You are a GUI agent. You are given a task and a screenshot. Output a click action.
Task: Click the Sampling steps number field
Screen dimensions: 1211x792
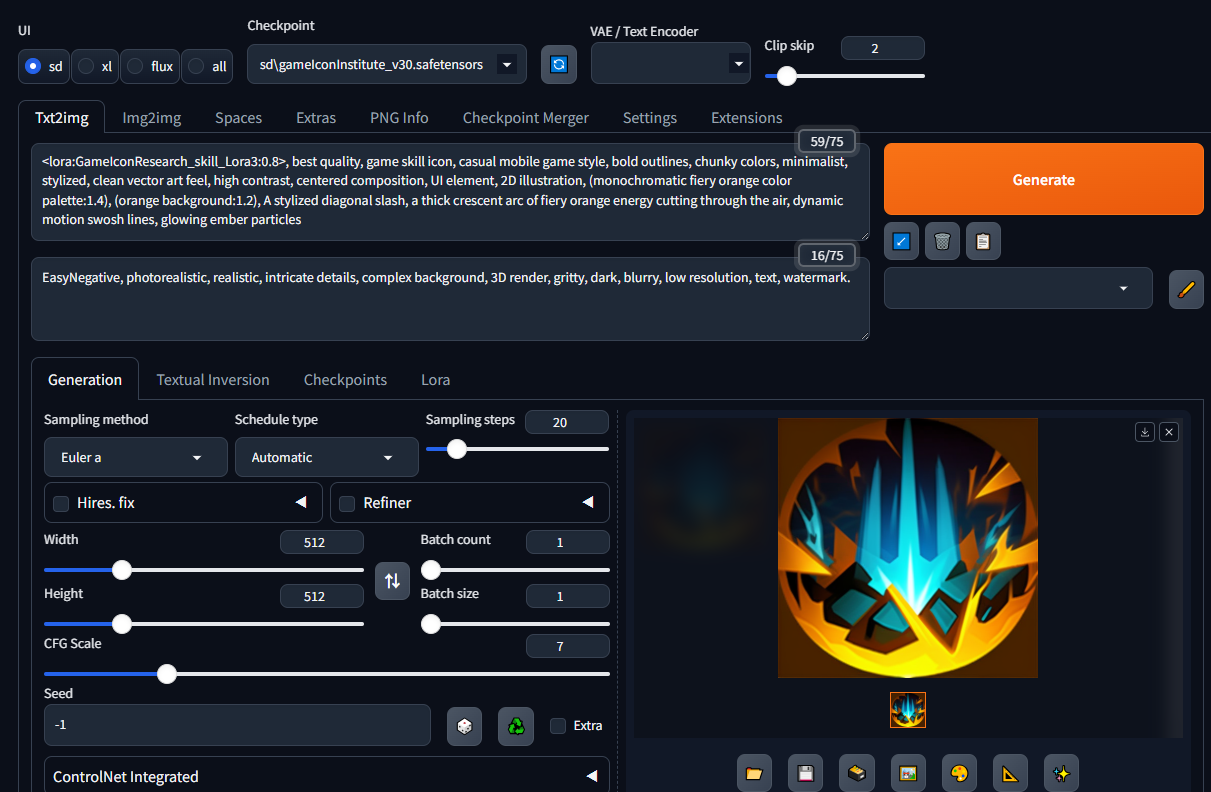tap(566, 422)
